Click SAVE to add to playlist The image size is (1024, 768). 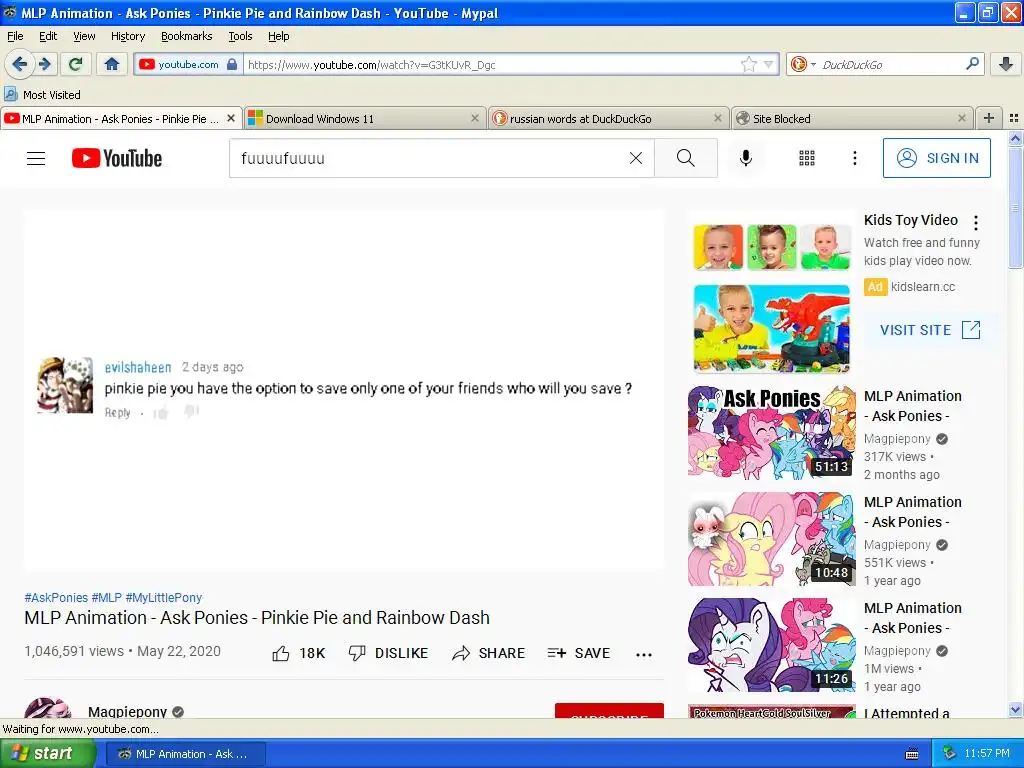[x=579, y=653]
